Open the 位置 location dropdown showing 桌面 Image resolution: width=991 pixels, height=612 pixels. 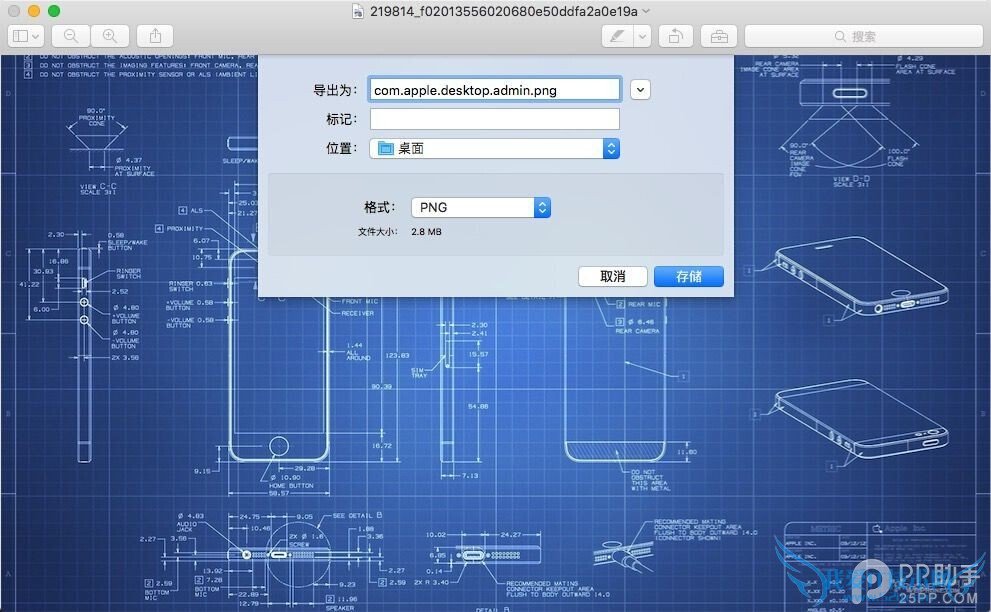coord(494,149)
